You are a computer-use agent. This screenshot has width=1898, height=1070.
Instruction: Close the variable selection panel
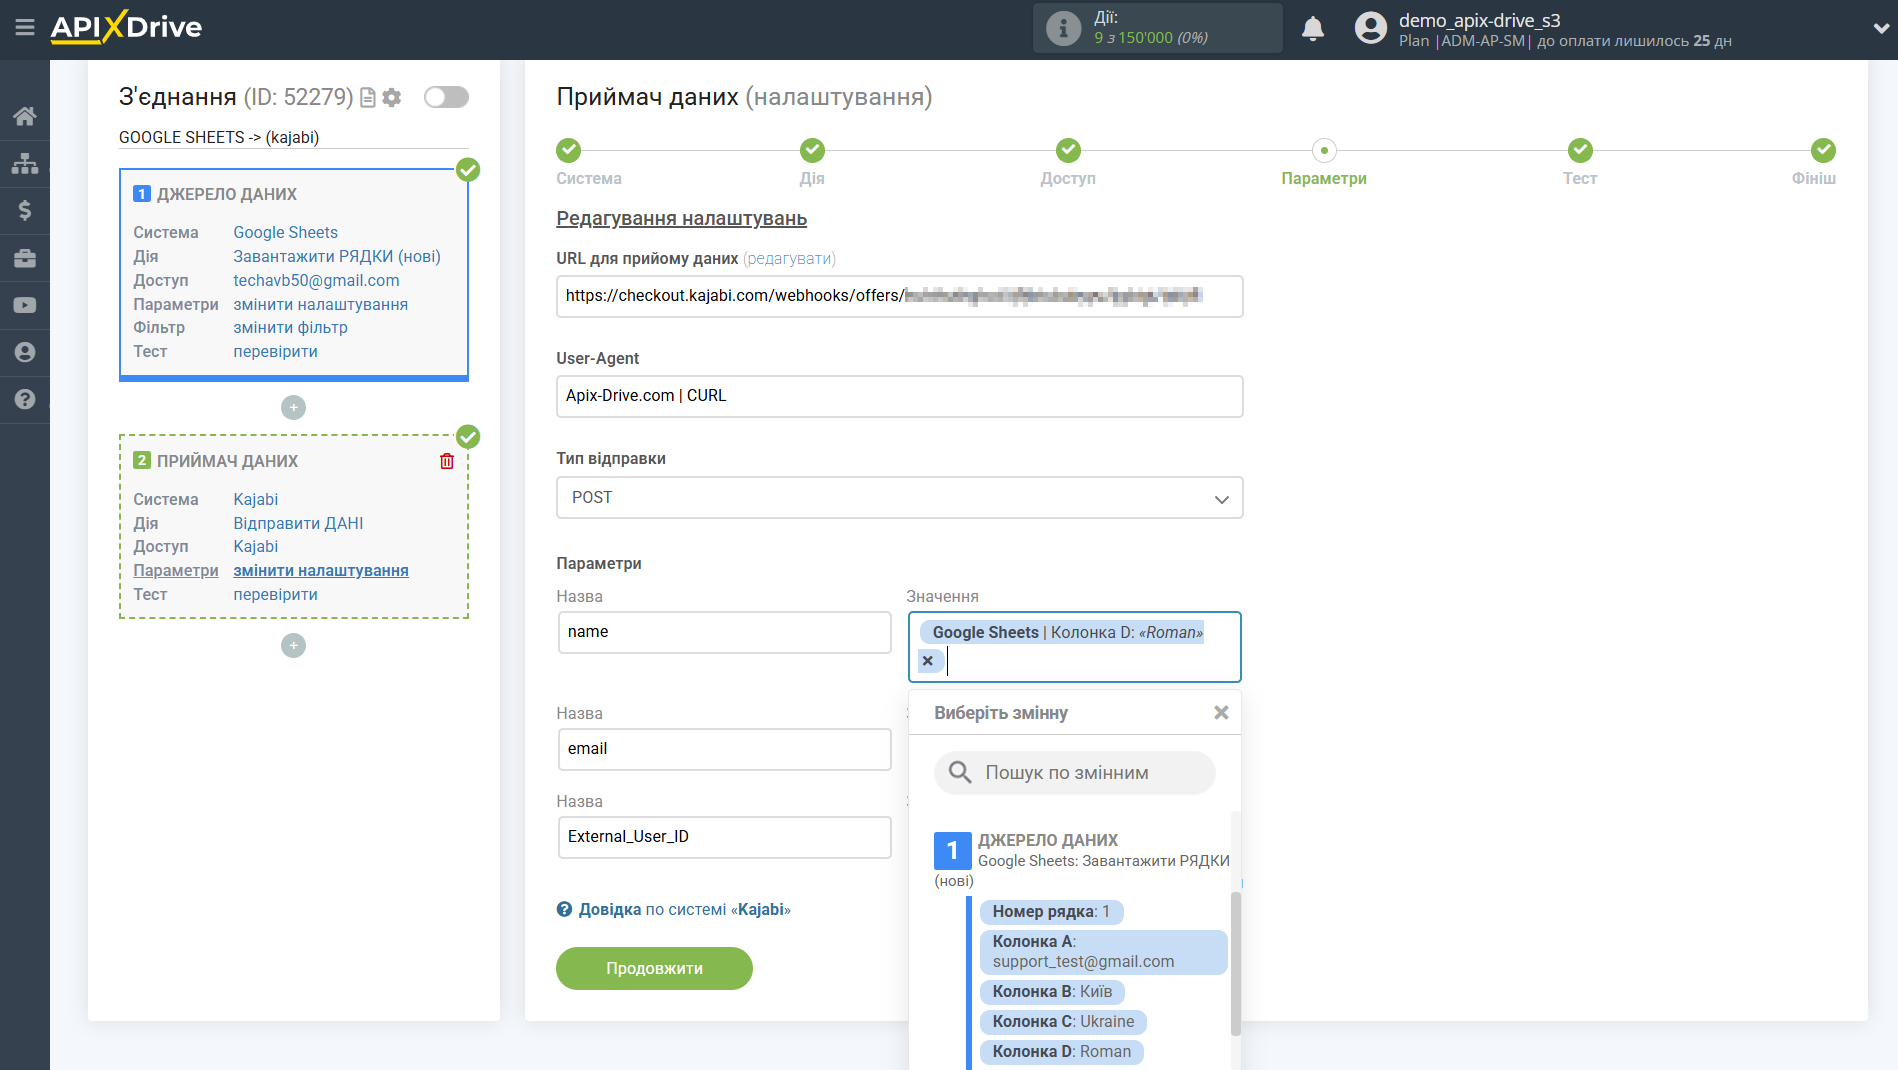pyautogui.click(x=1221, y=713)
